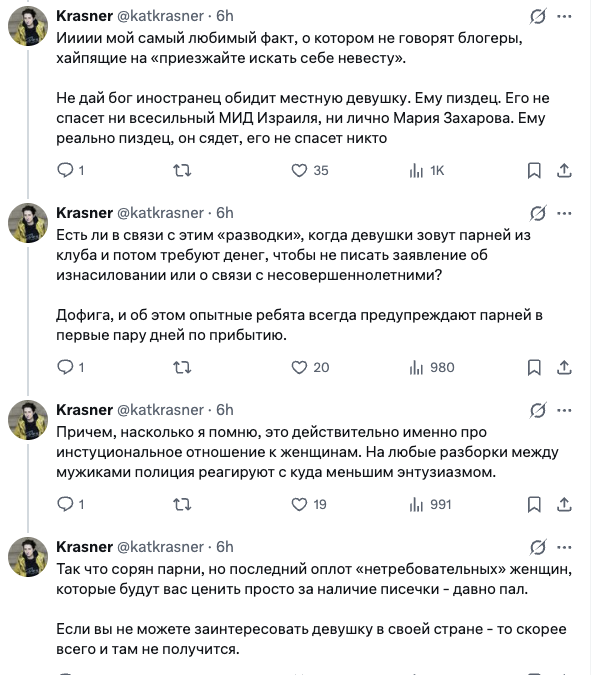
Task: Bookmark the tweet with 980 views
Action: pyautogui.click(x=534, y=367)
